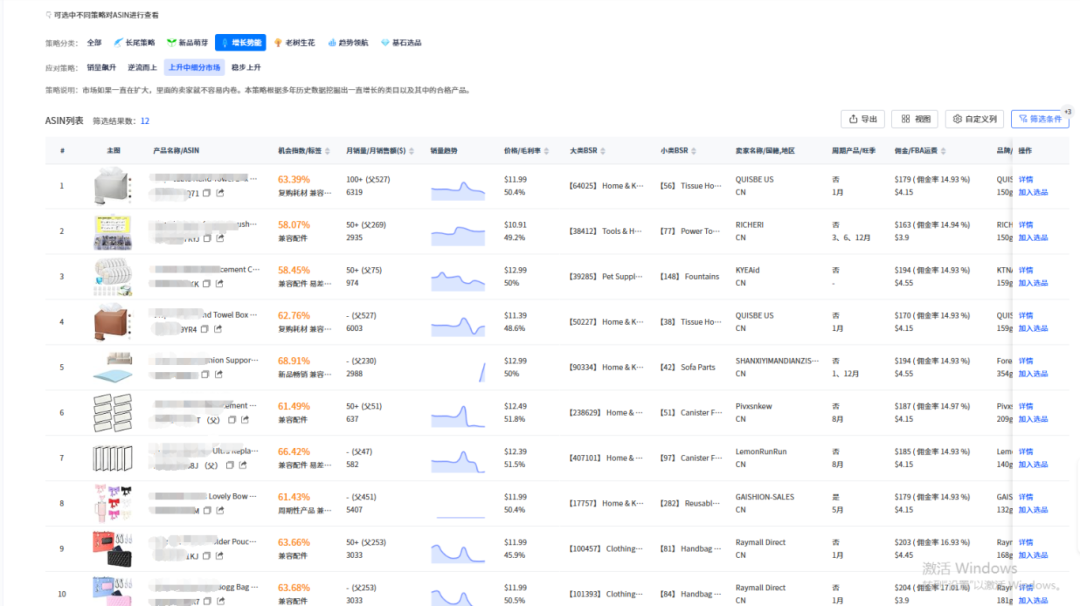Select the 全部 strategy category
Screen dimensions: 1080x606
point(94,43)
